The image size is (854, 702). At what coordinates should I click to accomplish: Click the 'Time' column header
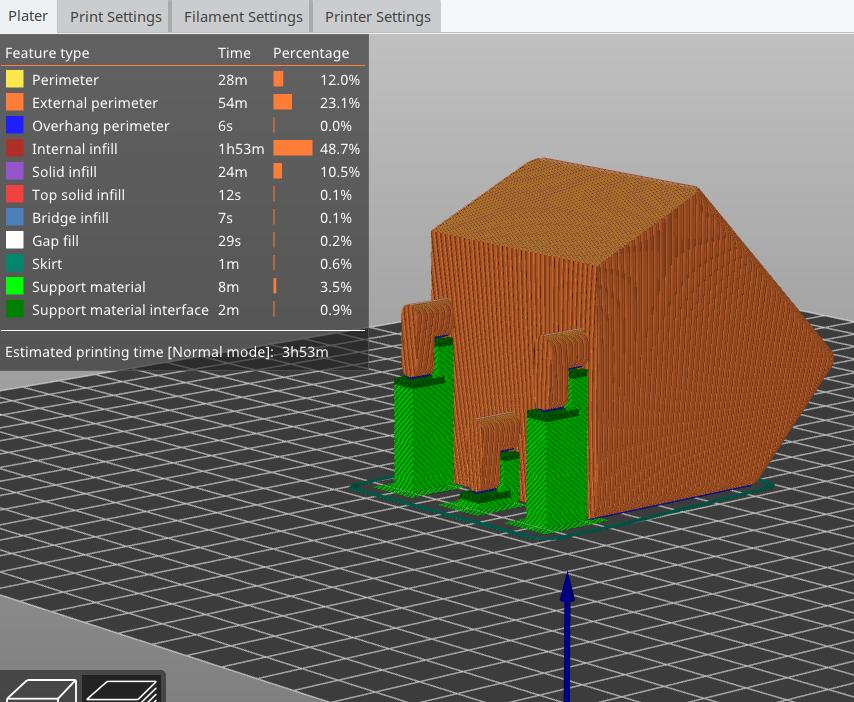(x=234, y=53)
